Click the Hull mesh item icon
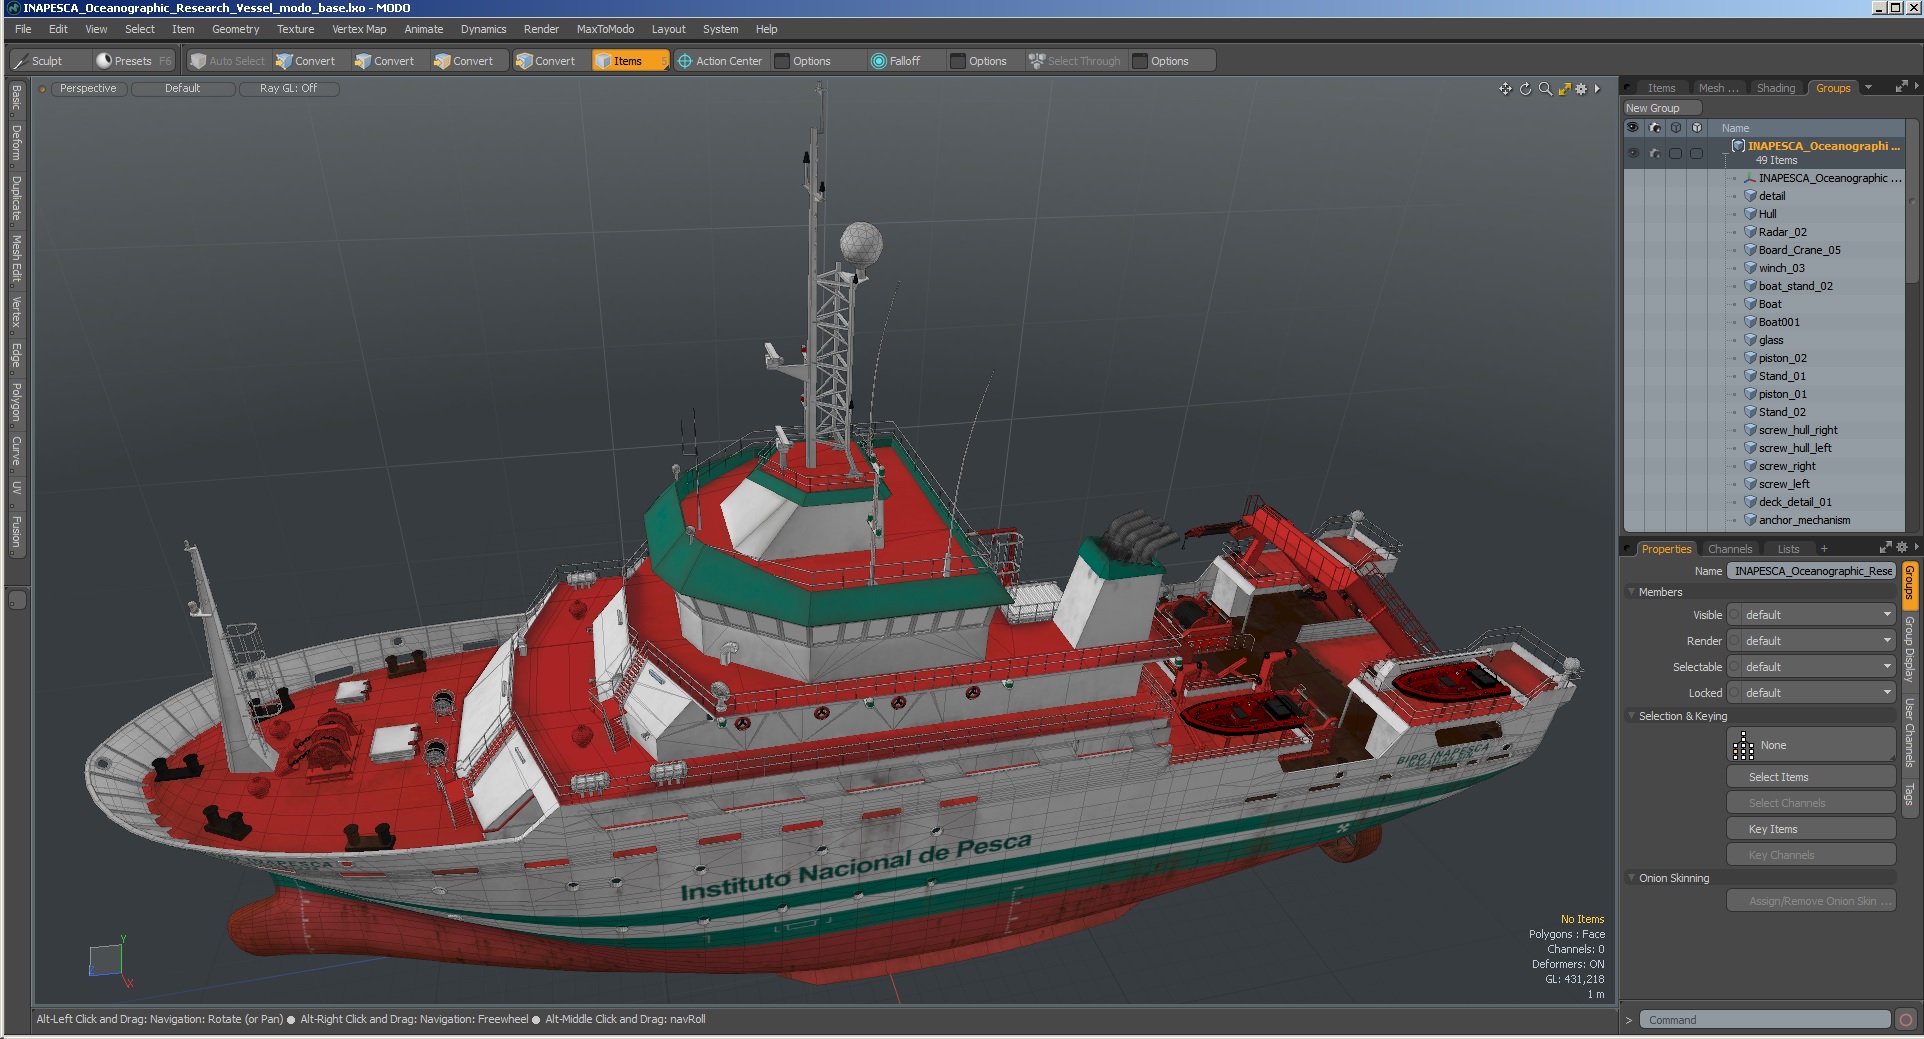1924x1039 pixels. coord(1751,214)
